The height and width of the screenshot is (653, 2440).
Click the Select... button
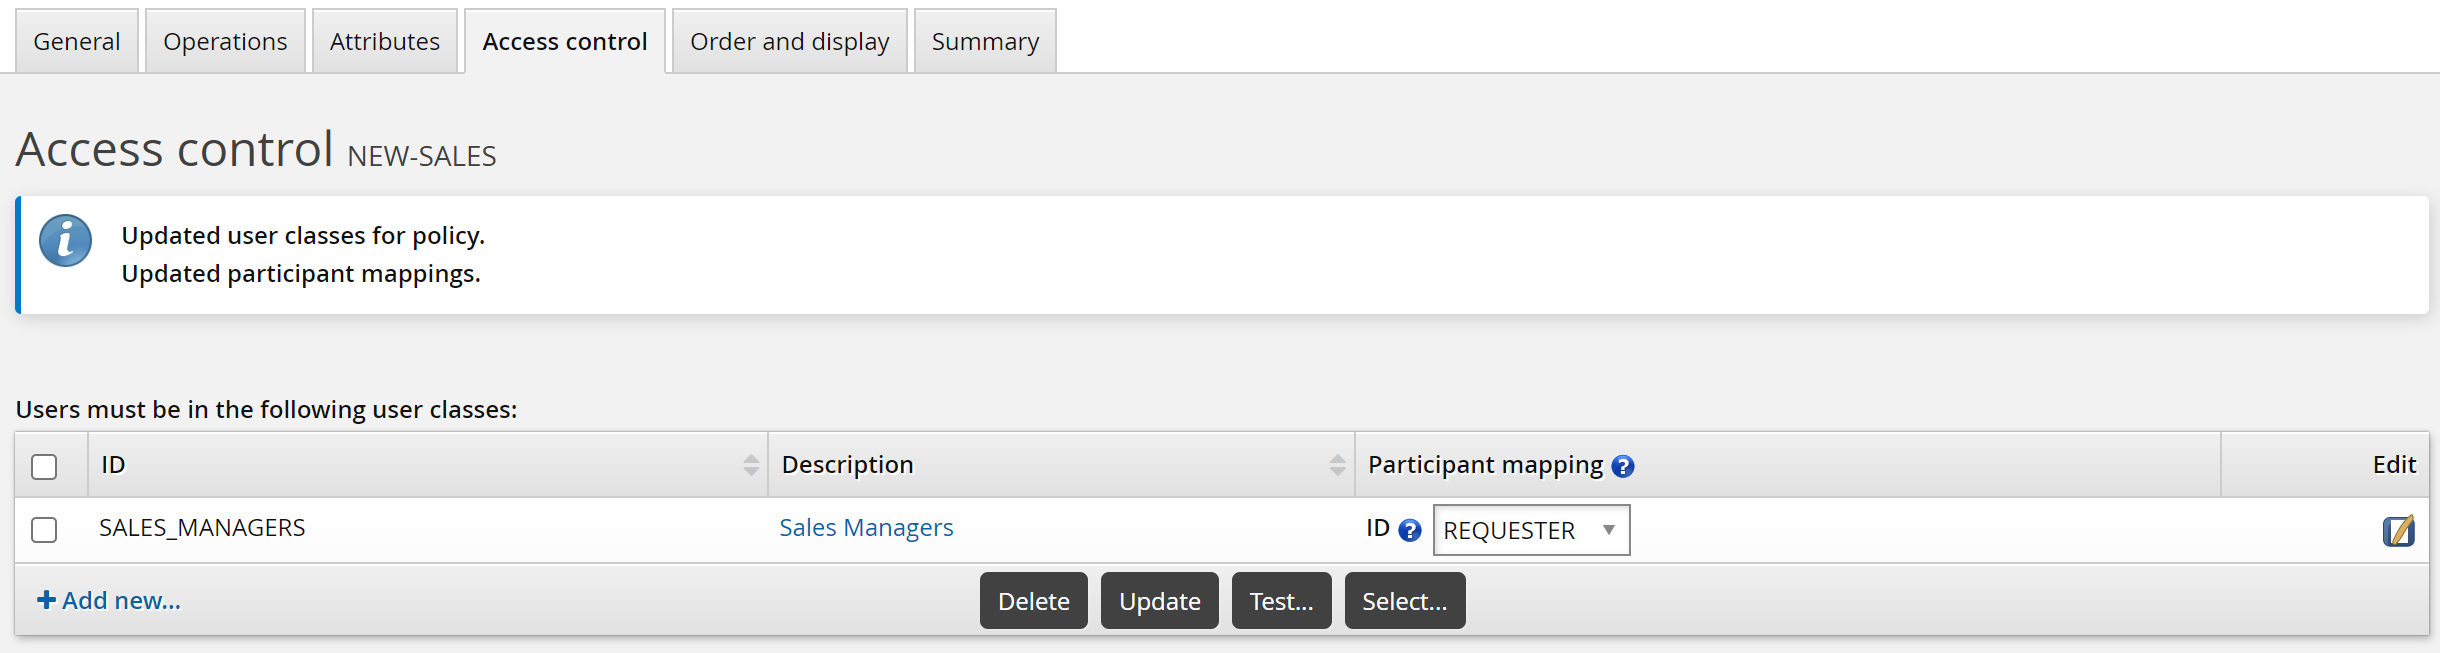pos(1404,601)
